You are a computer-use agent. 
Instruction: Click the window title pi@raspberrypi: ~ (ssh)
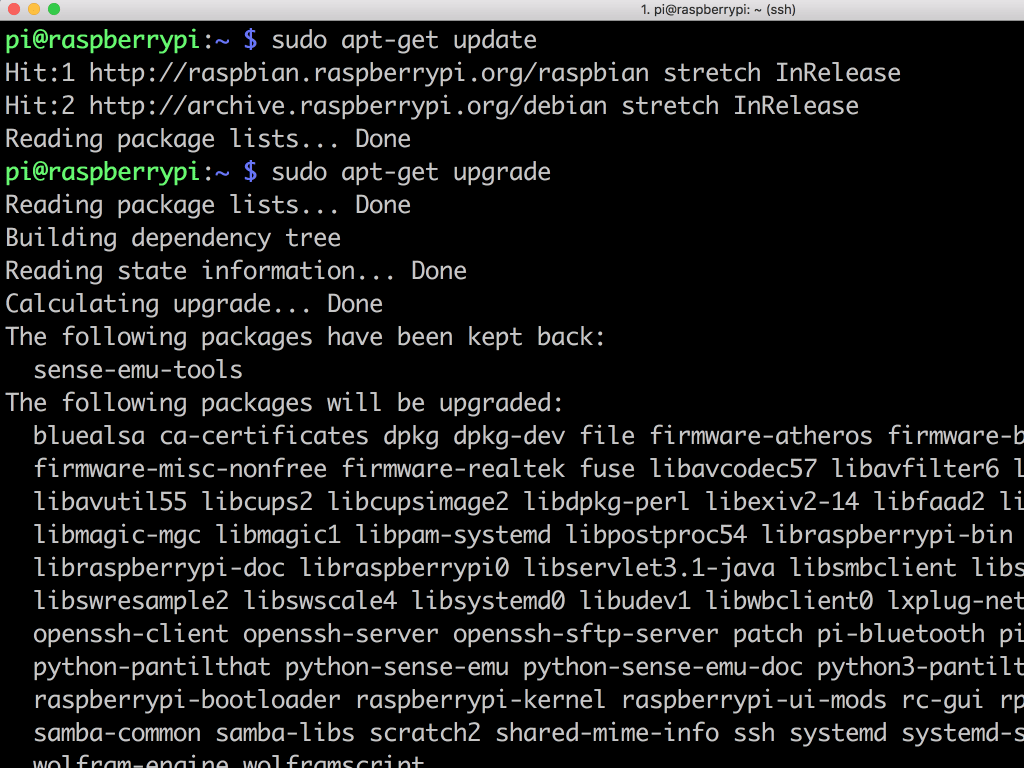point(718,10)
